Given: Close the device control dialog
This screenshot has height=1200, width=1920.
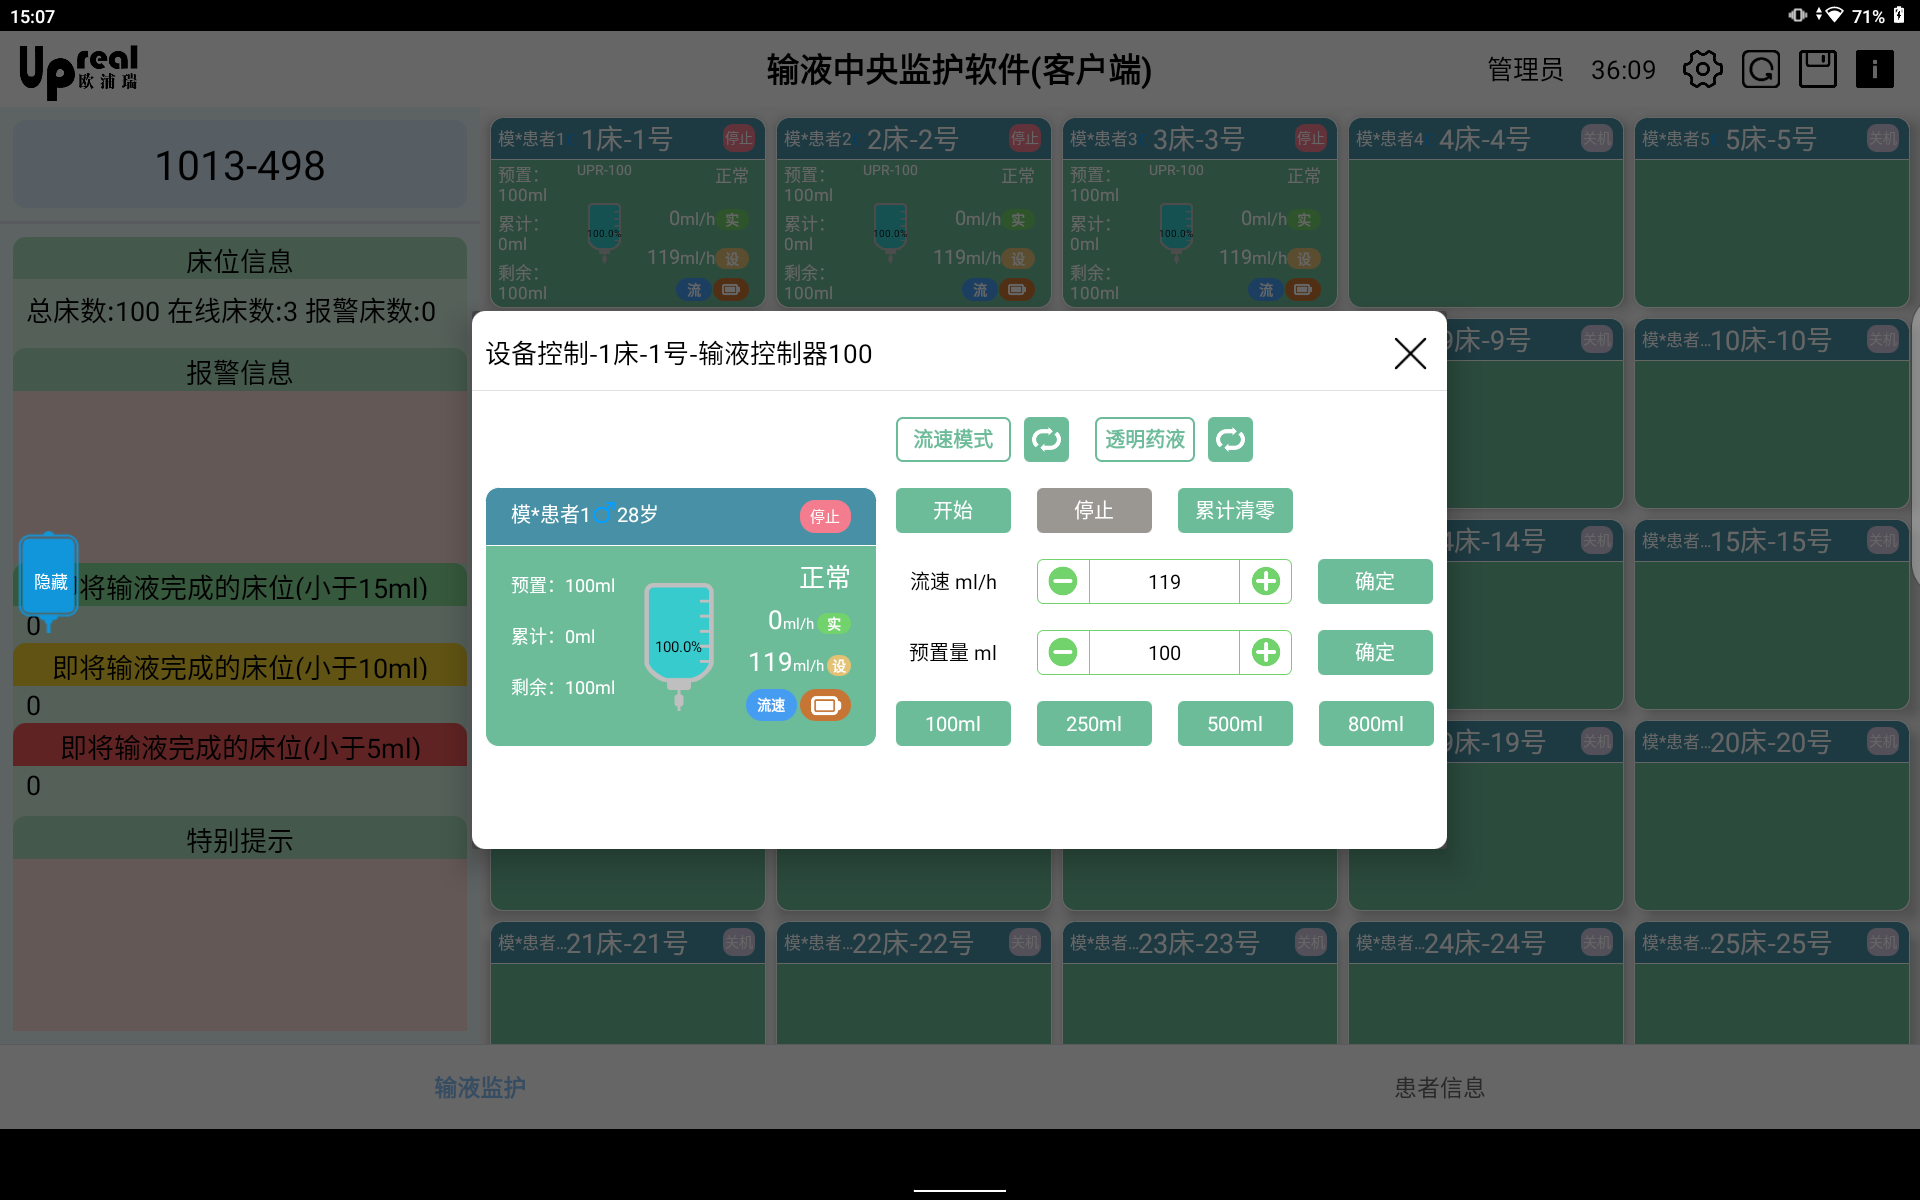Looking at the screenshot, I should [x=1409, y=353].
